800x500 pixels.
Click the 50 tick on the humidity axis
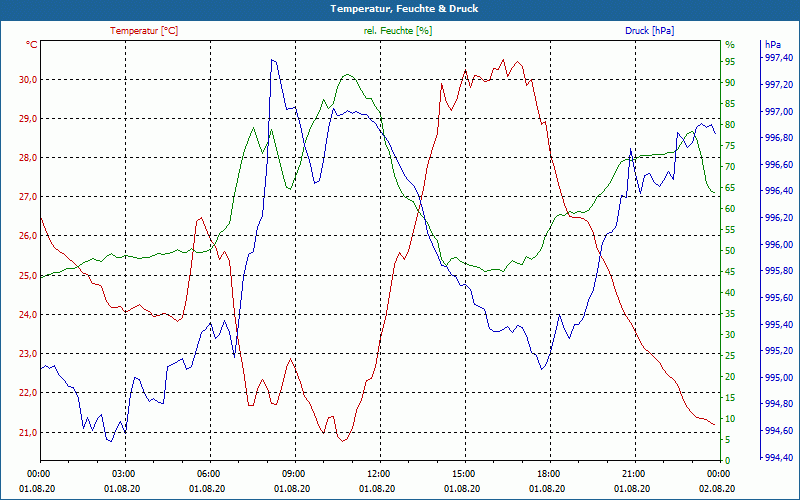pos(730,251)
